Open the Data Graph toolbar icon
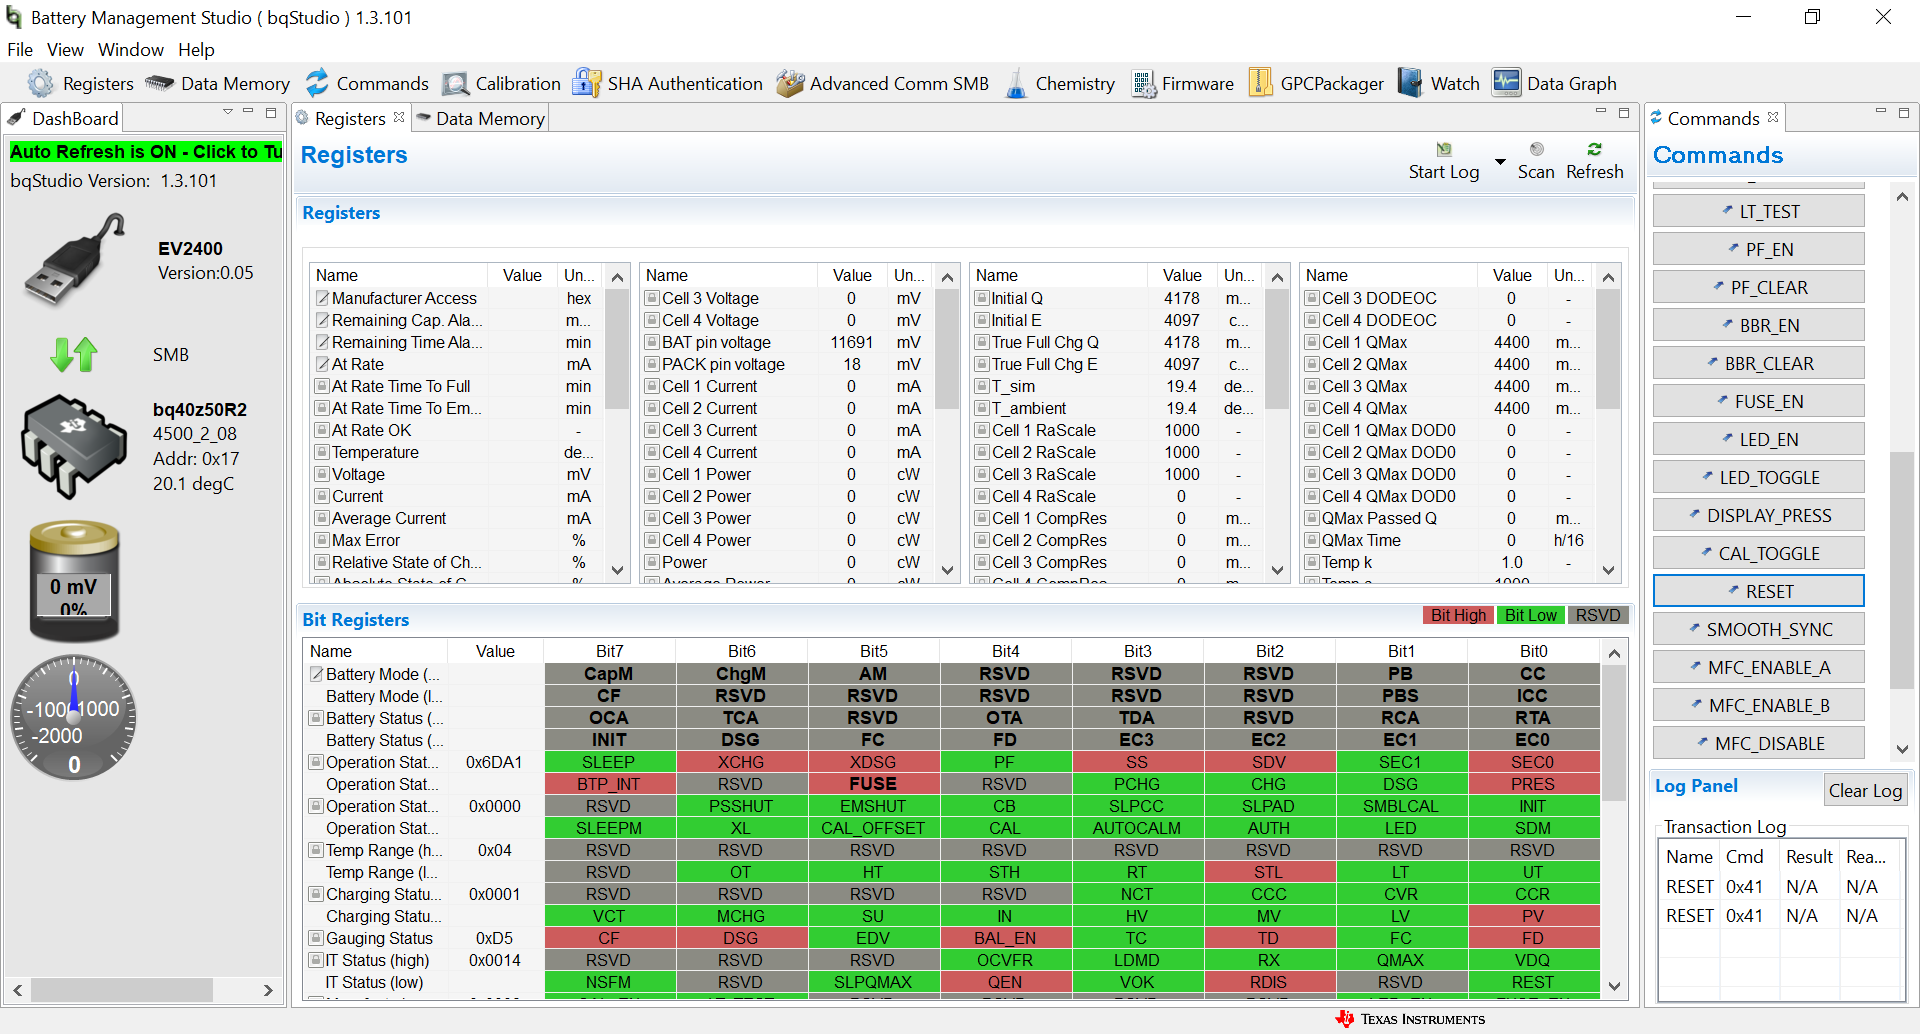 tap(1506, 84)
